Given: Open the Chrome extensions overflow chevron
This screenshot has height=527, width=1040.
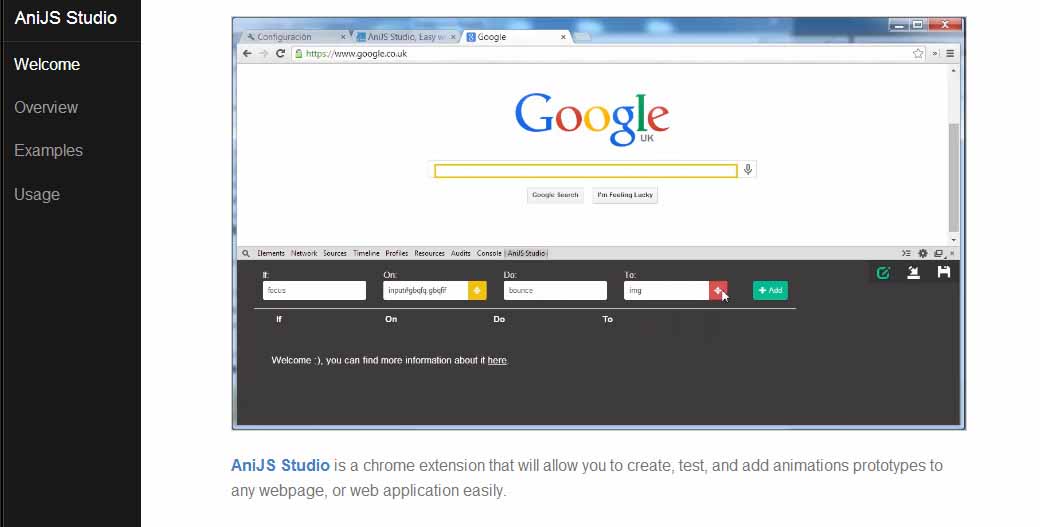Looking at the screenshot, I should (935, 54).
